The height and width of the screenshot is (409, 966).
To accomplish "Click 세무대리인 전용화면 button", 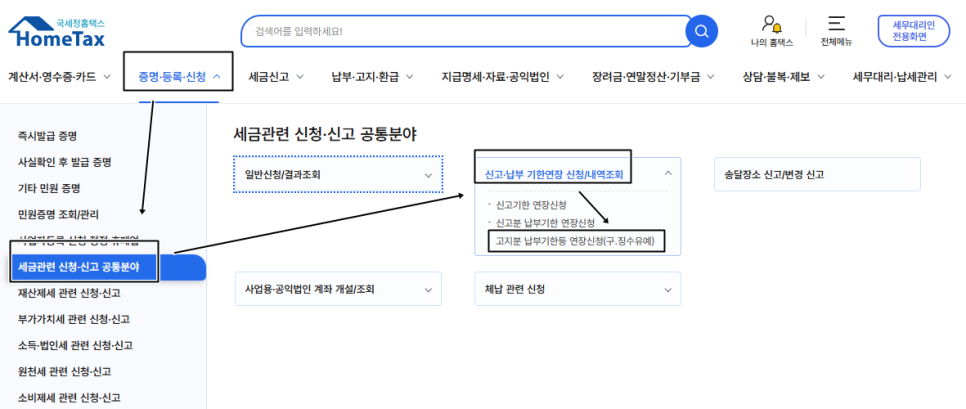I will click(x=914, y=31).
